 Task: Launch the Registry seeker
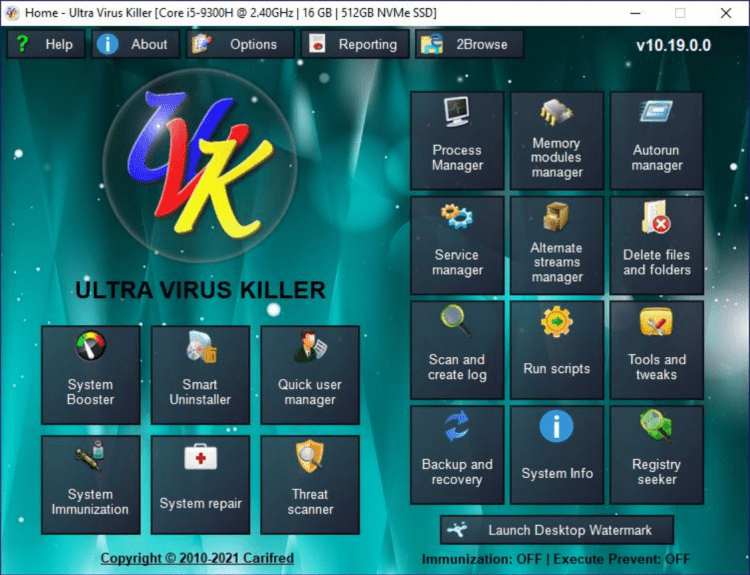[657, 455]
